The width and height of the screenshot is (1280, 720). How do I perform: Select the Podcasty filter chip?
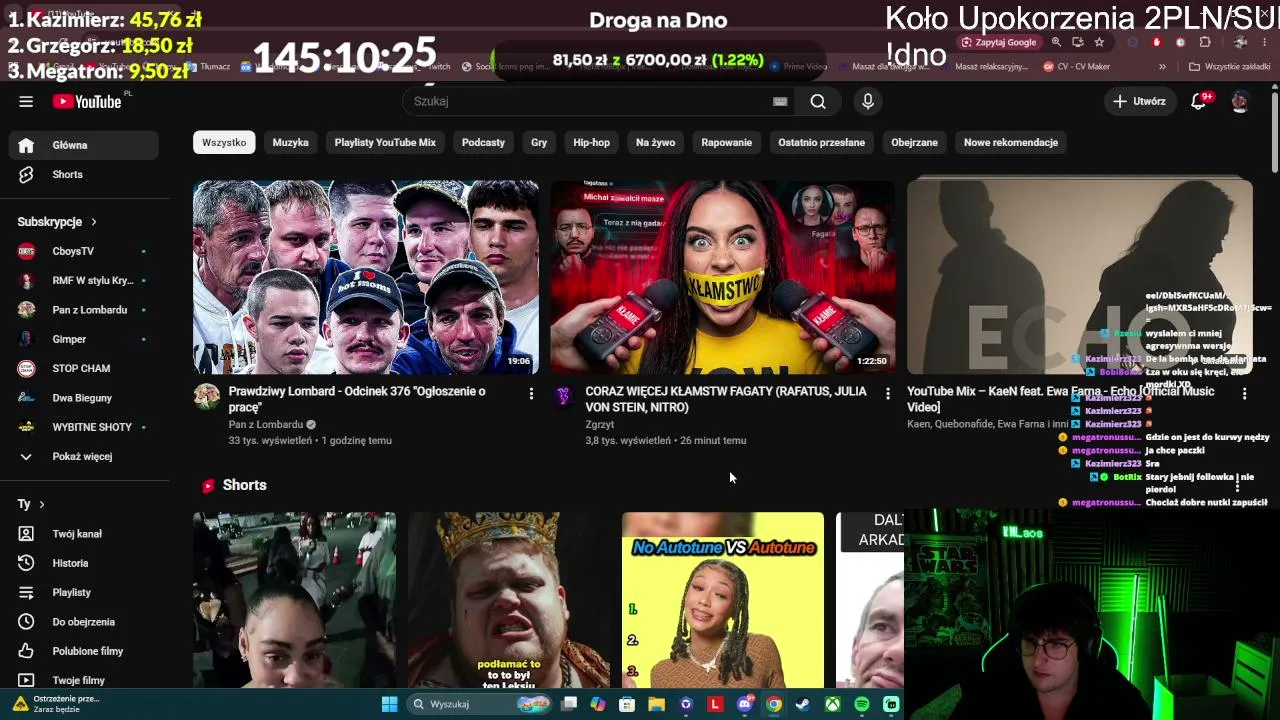click(x=483, y=142)
